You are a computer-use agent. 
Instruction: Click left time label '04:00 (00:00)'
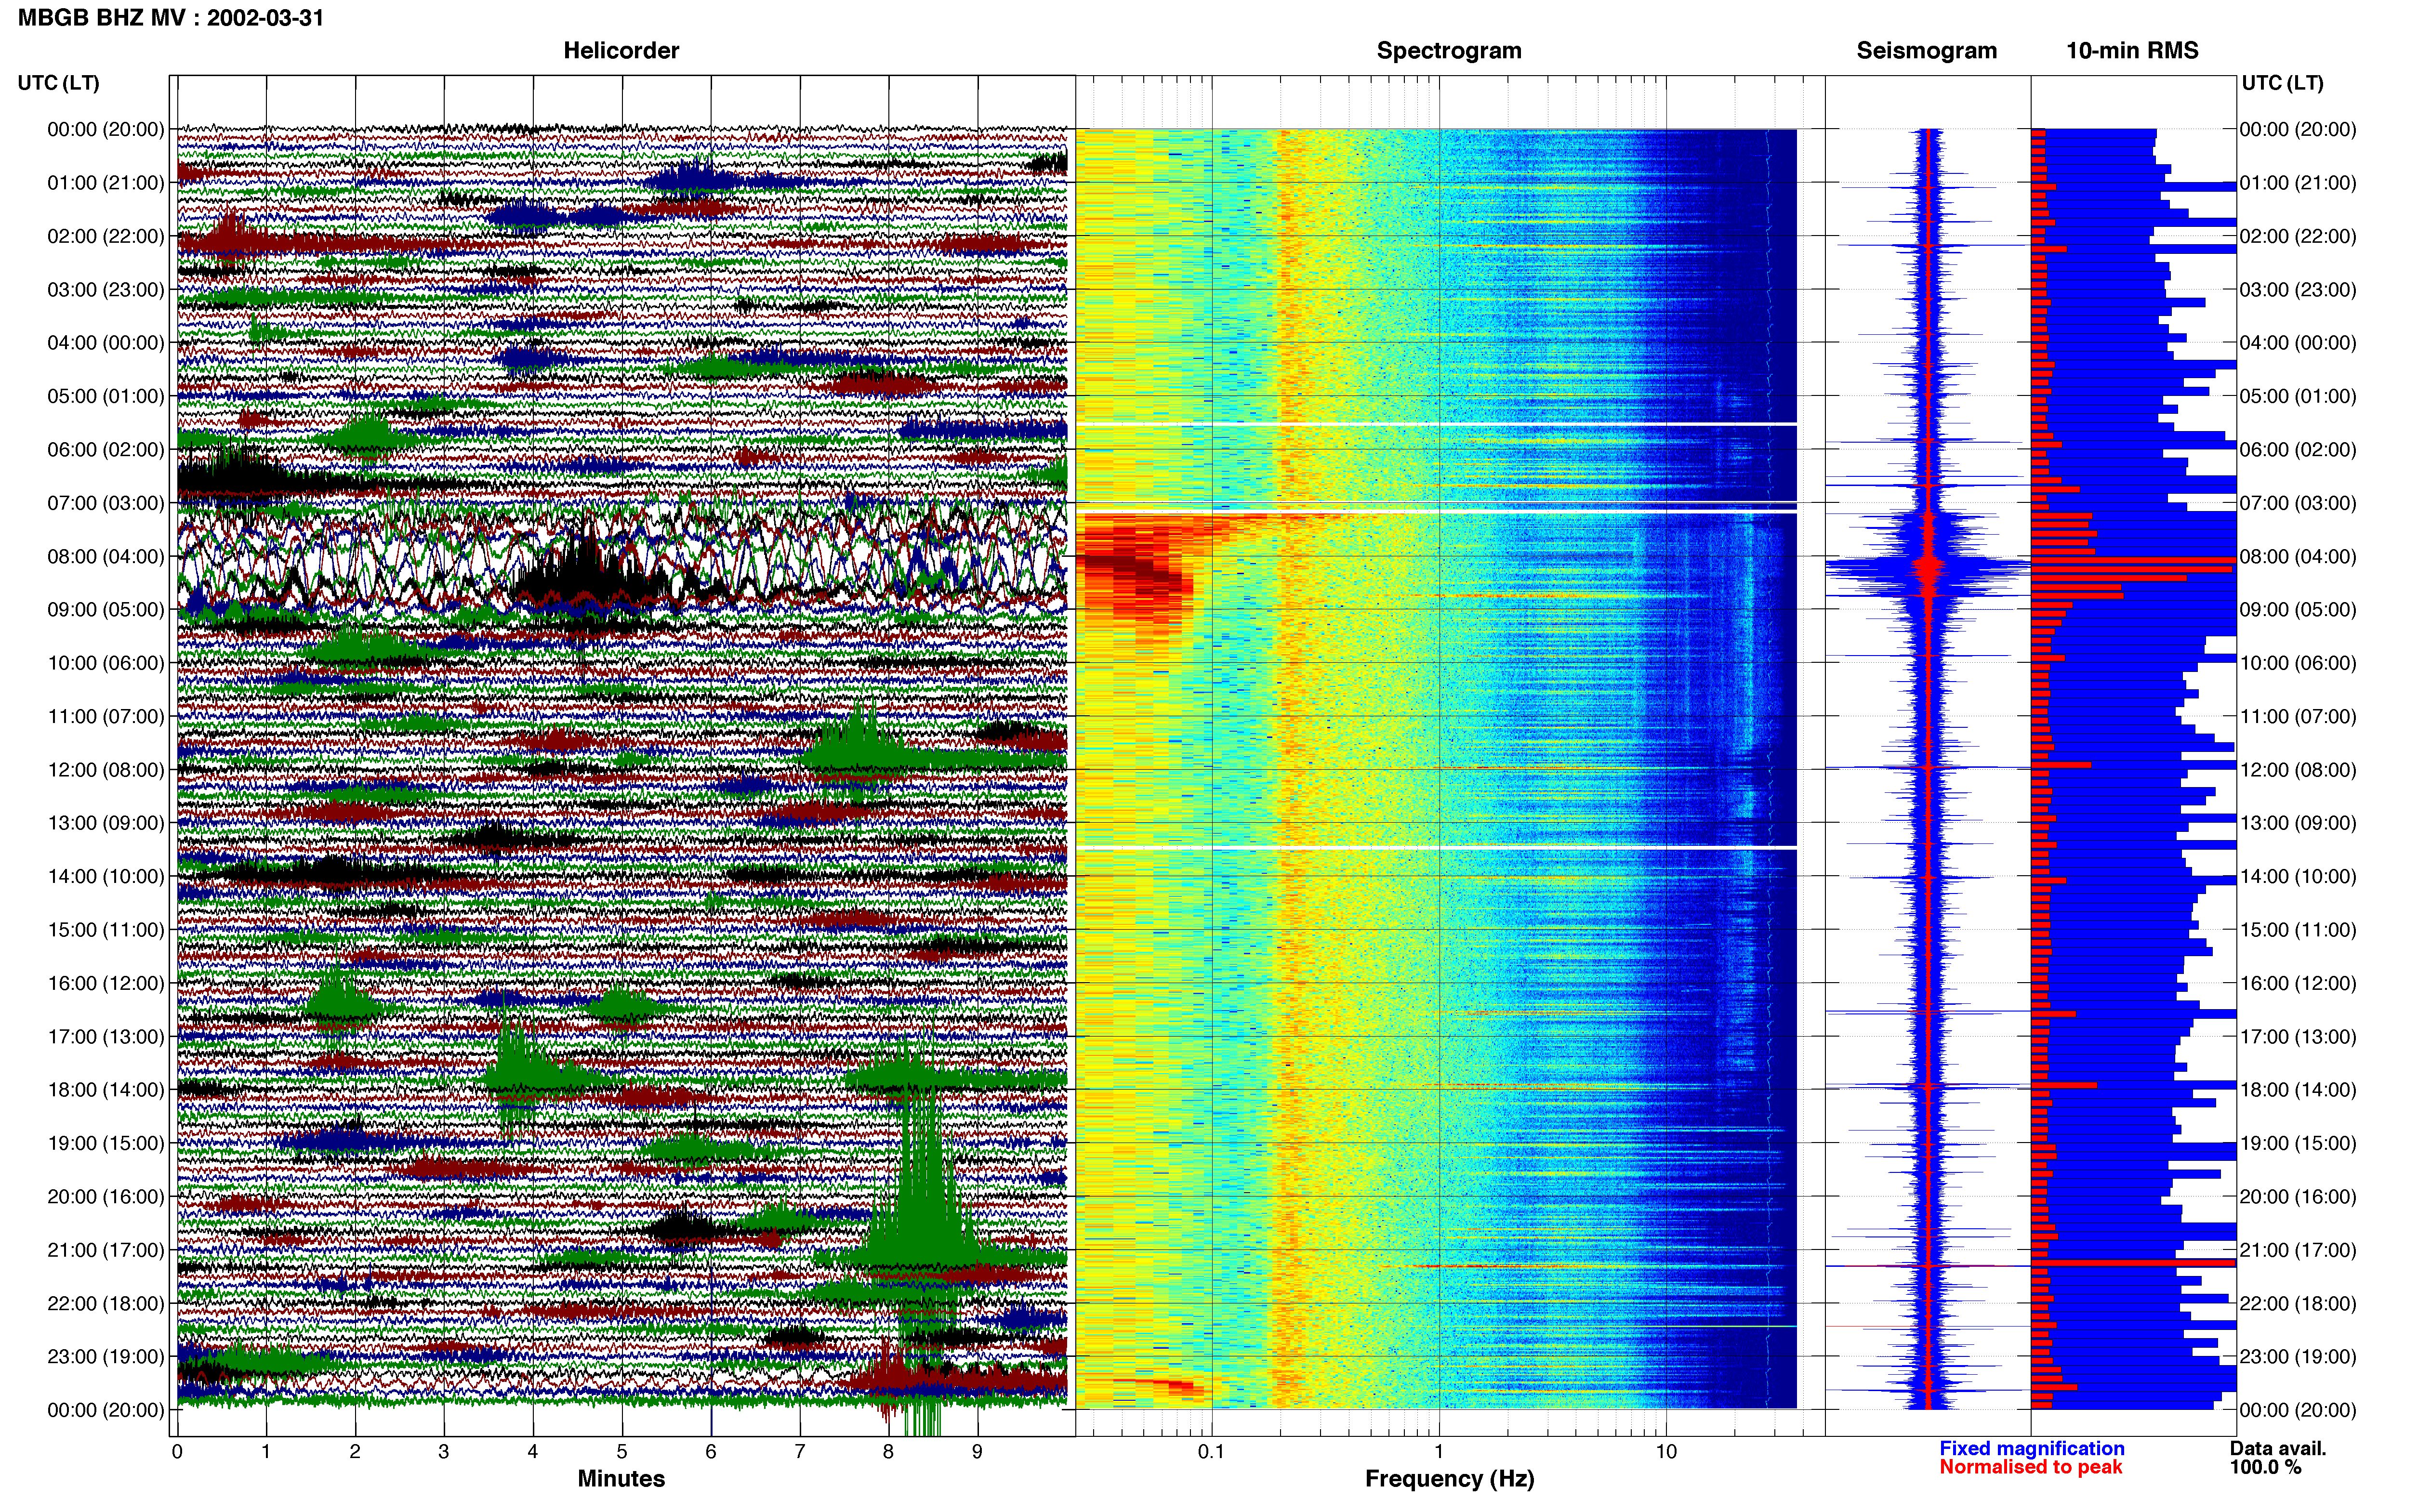(x=106, y=343)
